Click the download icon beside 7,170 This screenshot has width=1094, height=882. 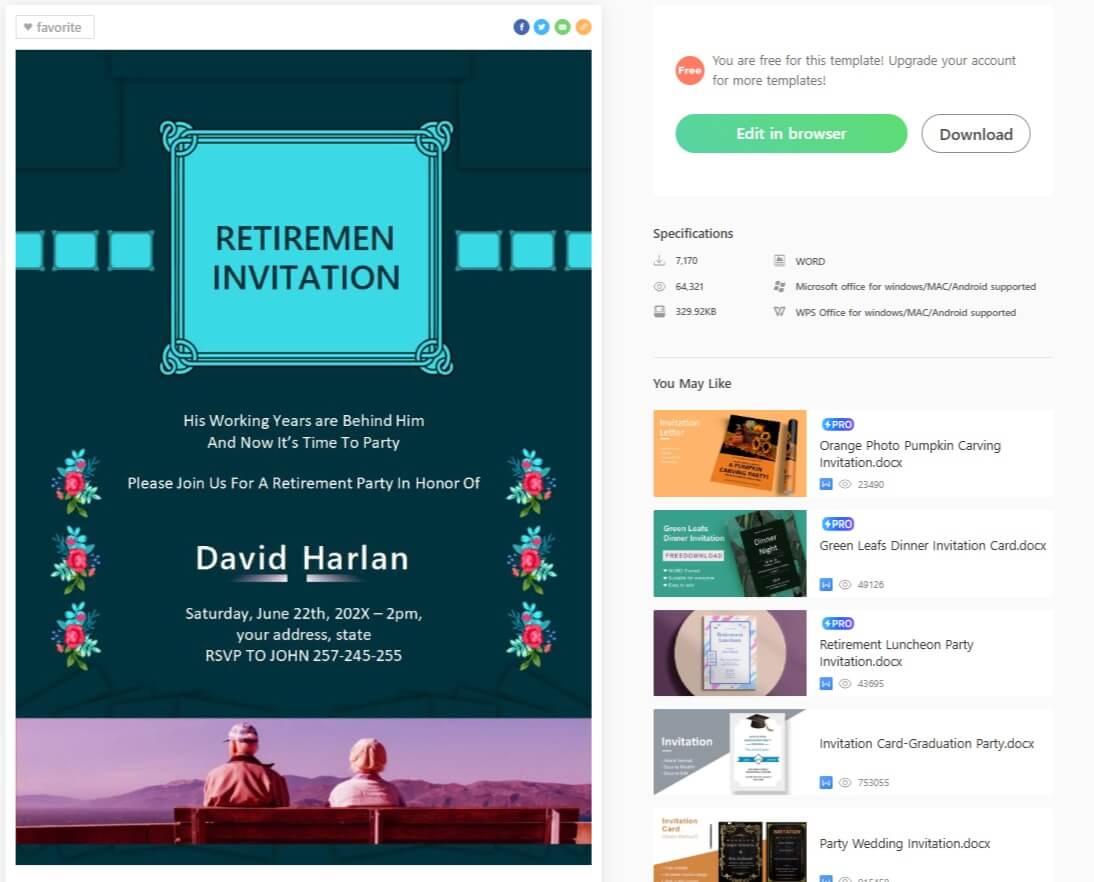click(659, 259)
